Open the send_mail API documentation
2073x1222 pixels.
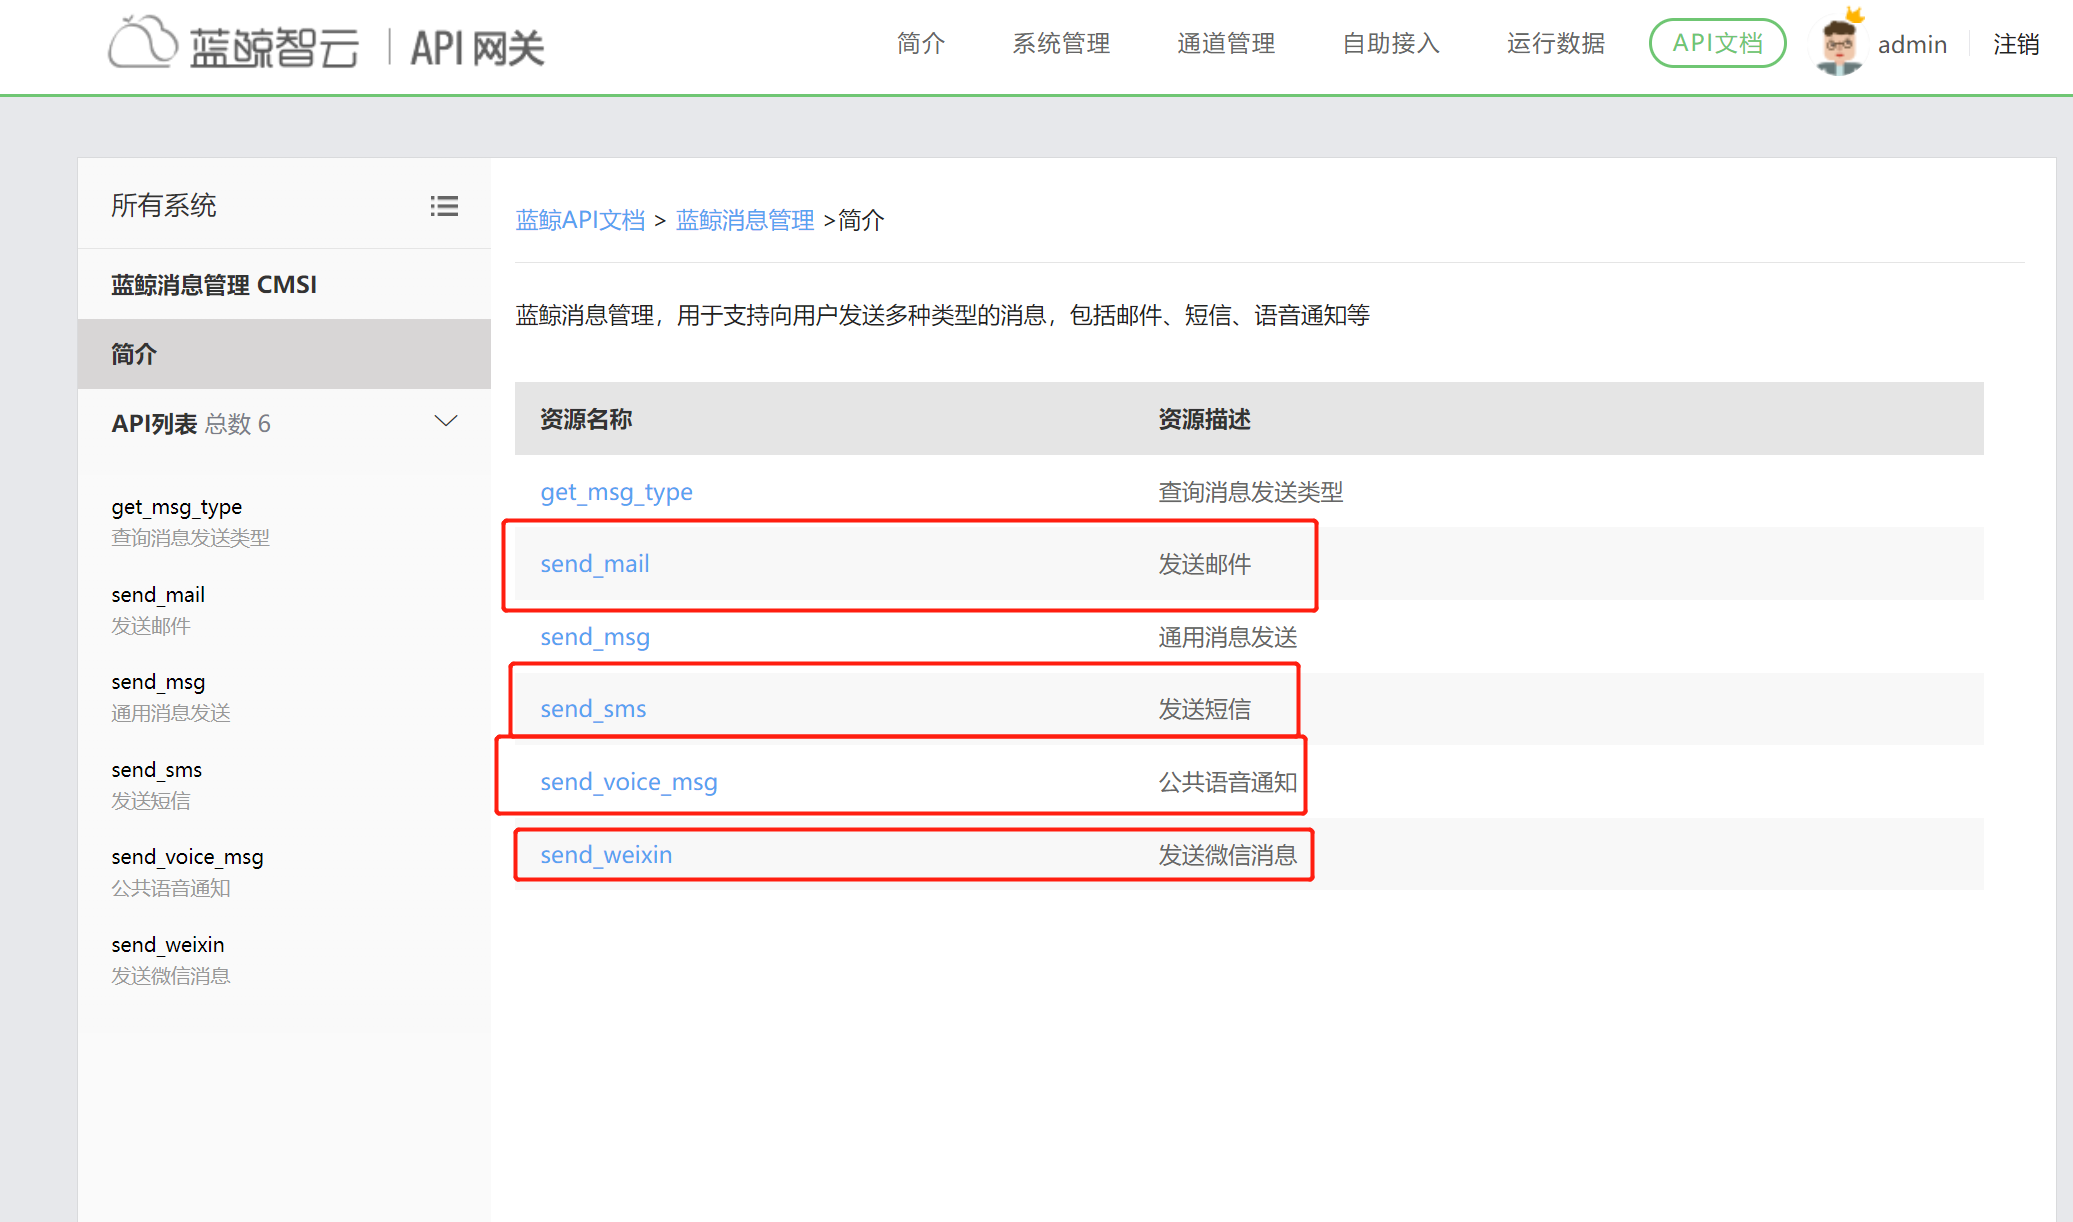594,564
